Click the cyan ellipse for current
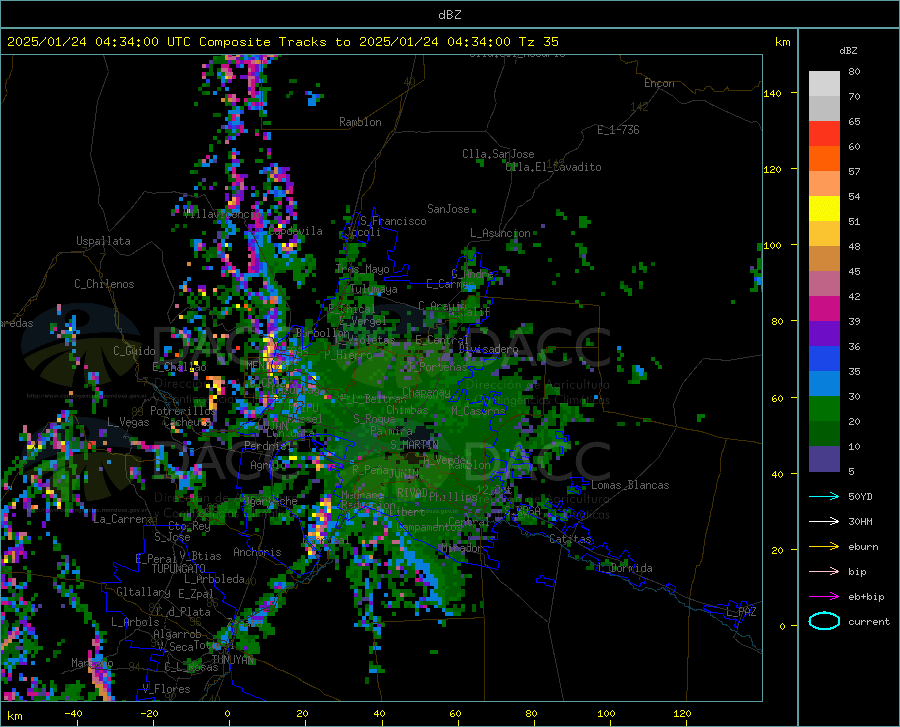900x727 pixels. coord(824,621)
